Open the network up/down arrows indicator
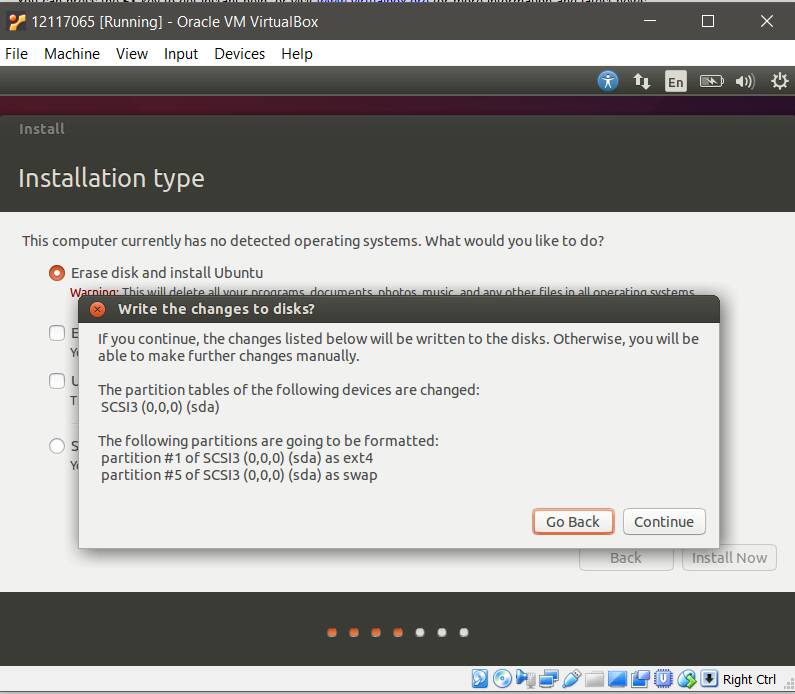This screenshot has height=694, width=795. pos(641,81)
